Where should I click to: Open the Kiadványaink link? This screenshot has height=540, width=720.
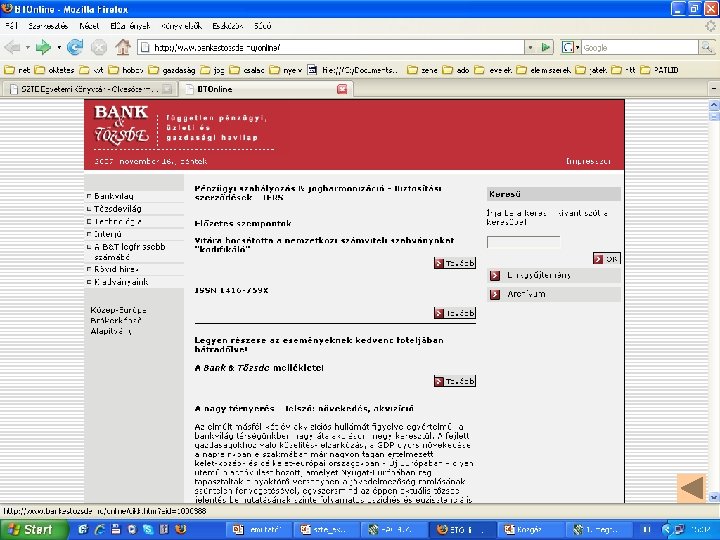121,282
